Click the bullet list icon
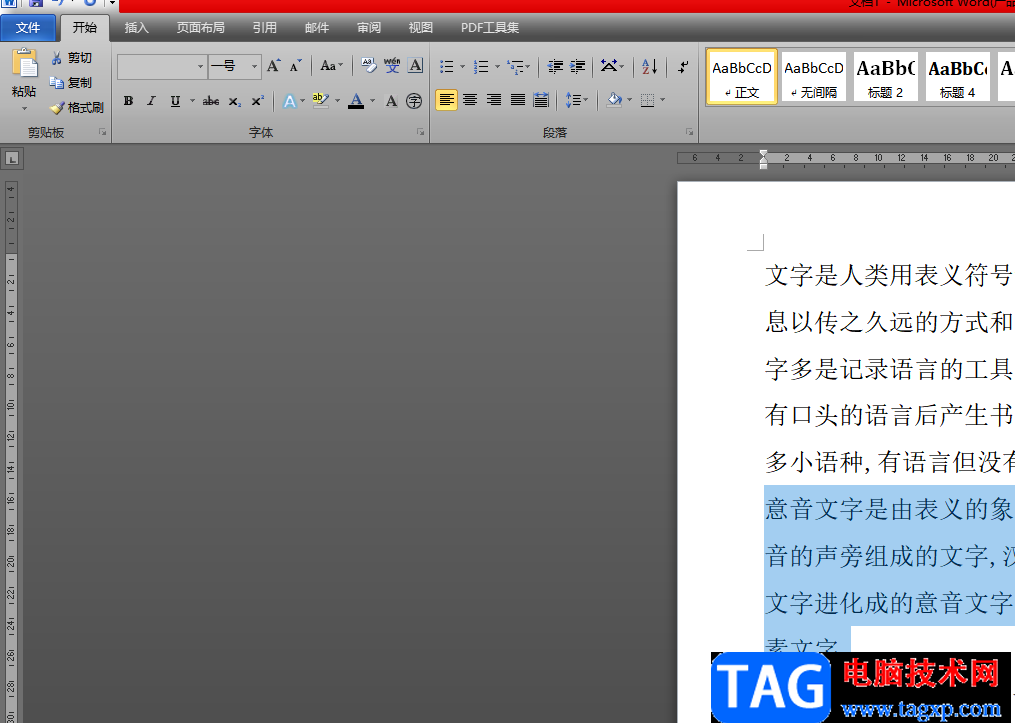This screenshot has height=723, width=1015. [x=447, y=67]
